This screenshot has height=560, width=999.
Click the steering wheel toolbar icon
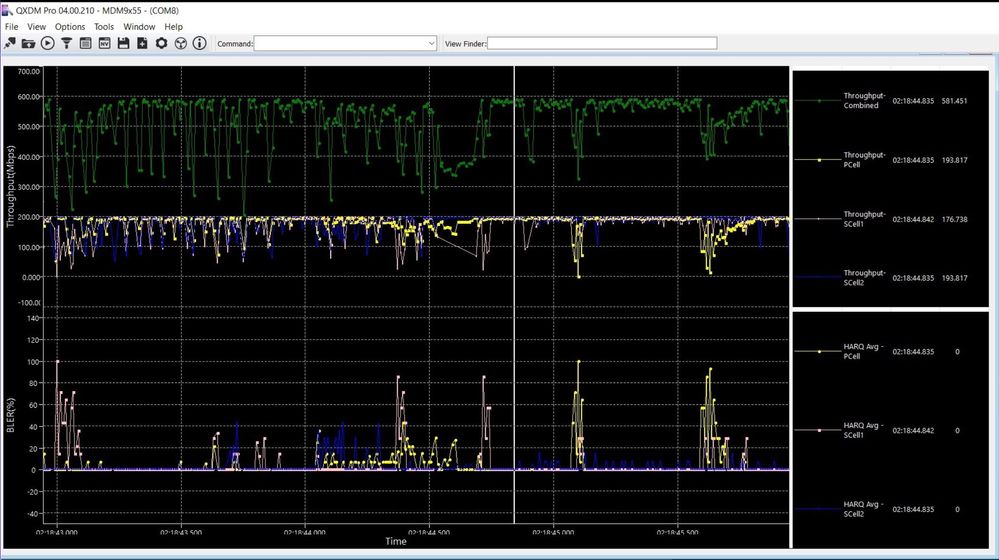click(x=180, y=43)
